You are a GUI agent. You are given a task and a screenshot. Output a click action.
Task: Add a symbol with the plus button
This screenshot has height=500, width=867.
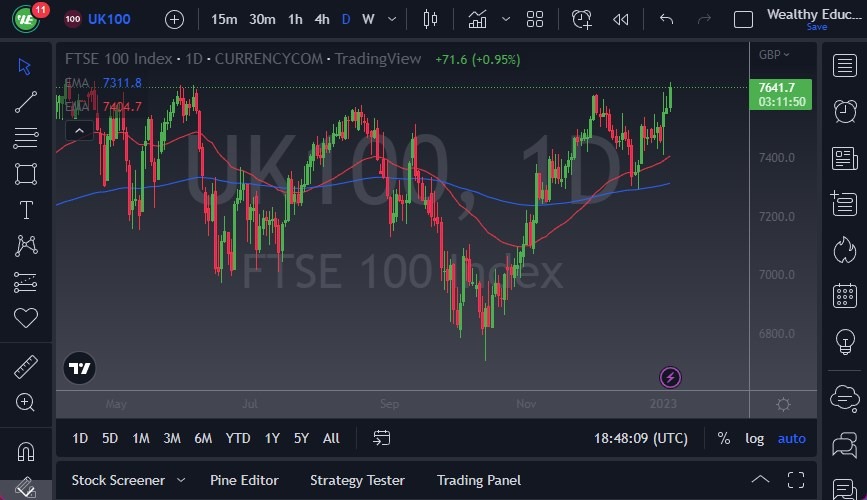[x=174, y=19]
